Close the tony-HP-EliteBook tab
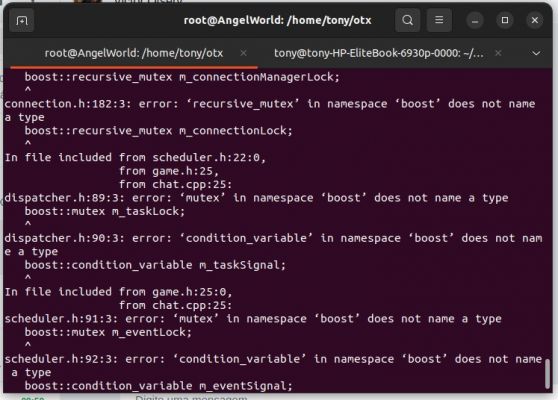This screenshot has height=400, width=558. click(x=498, y=53)
